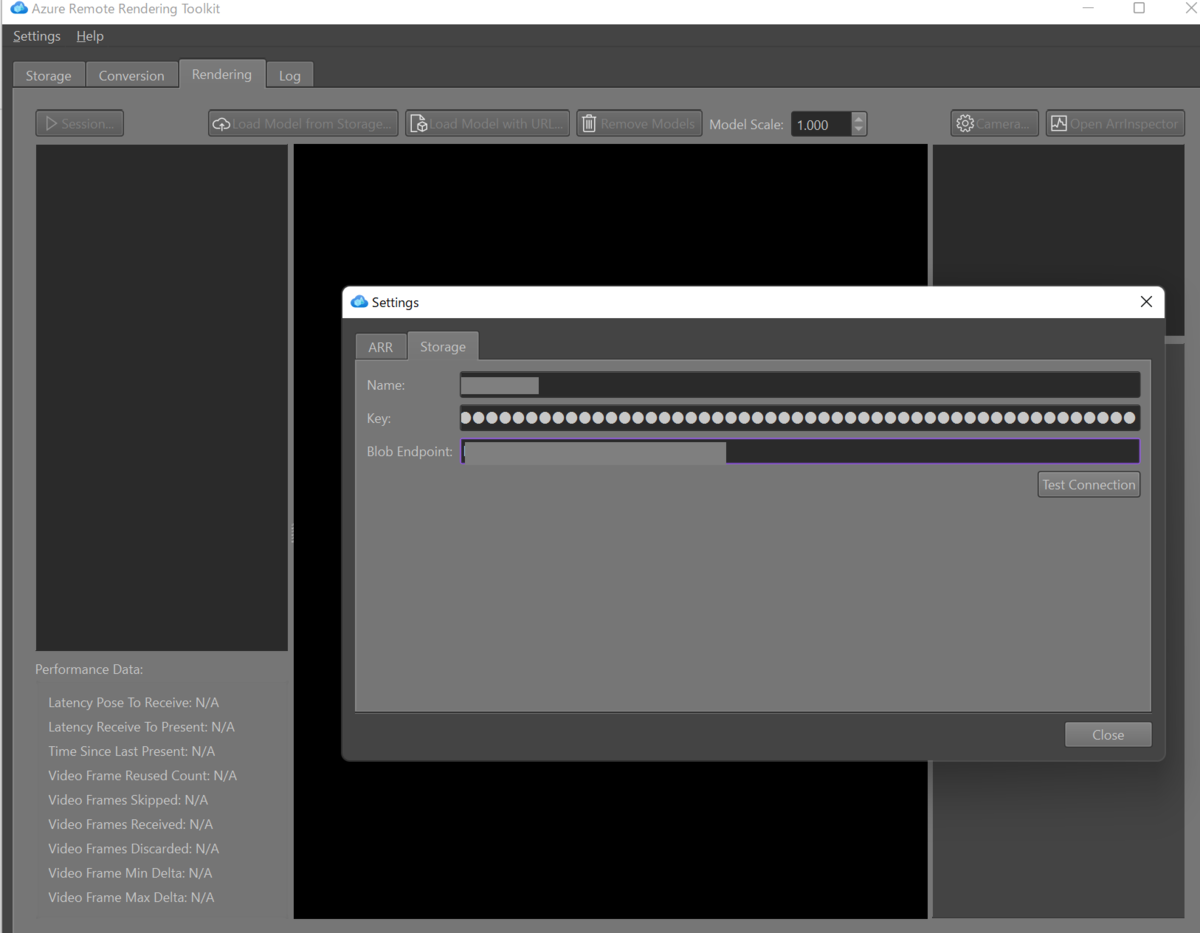This screenshot has width=1200, height=933.
Task: Minimize the main application window
Action: tap(1088, 8)
